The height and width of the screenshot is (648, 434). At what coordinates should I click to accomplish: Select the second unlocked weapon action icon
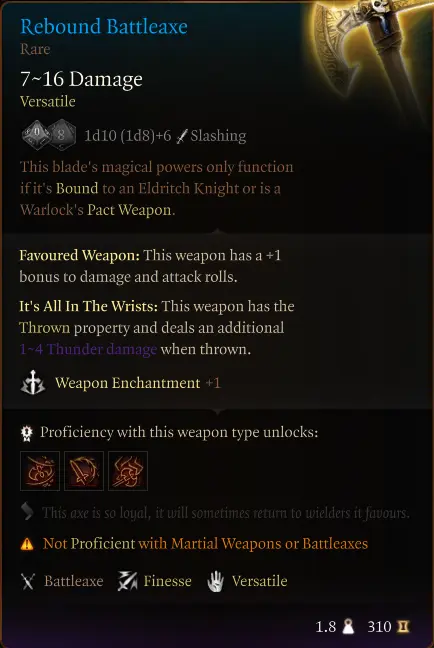tap(84, 471)
